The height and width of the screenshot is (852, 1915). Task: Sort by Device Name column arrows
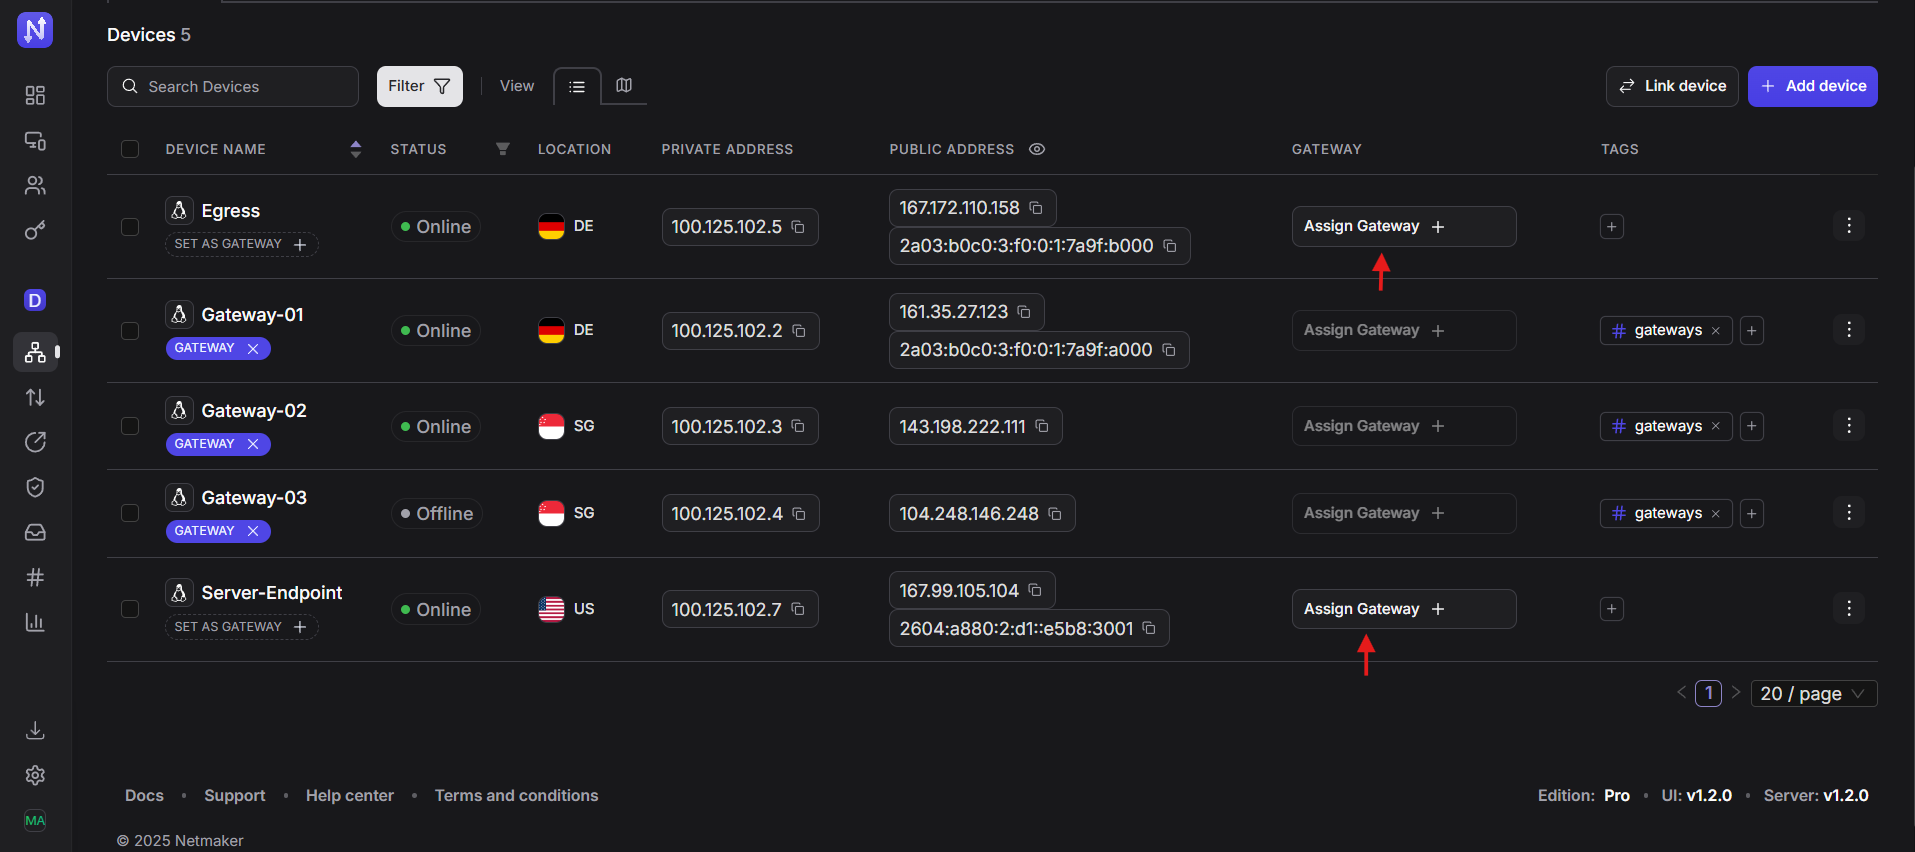pyautogui.click(x=355, y=149)
